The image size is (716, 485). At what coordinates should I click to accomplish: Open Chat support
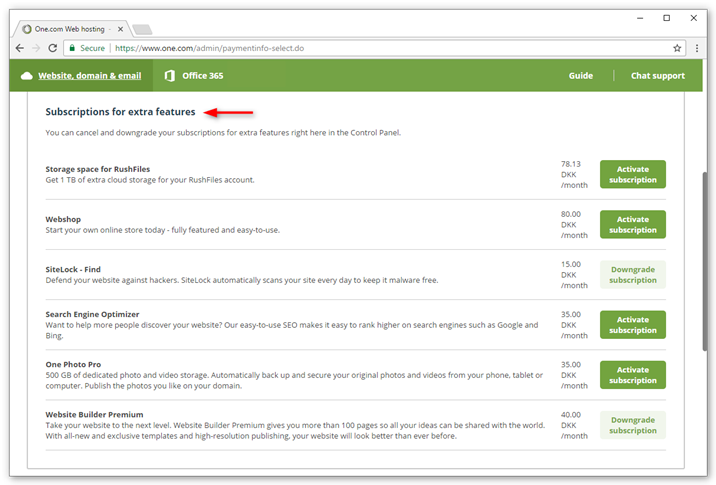(658, 76)
